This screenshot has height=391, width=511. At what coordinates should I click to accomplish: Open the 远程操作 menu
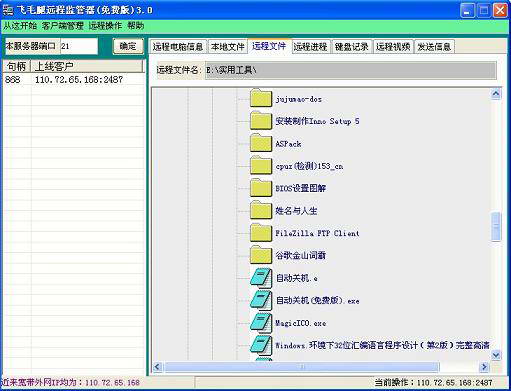[x=105, y=26]
